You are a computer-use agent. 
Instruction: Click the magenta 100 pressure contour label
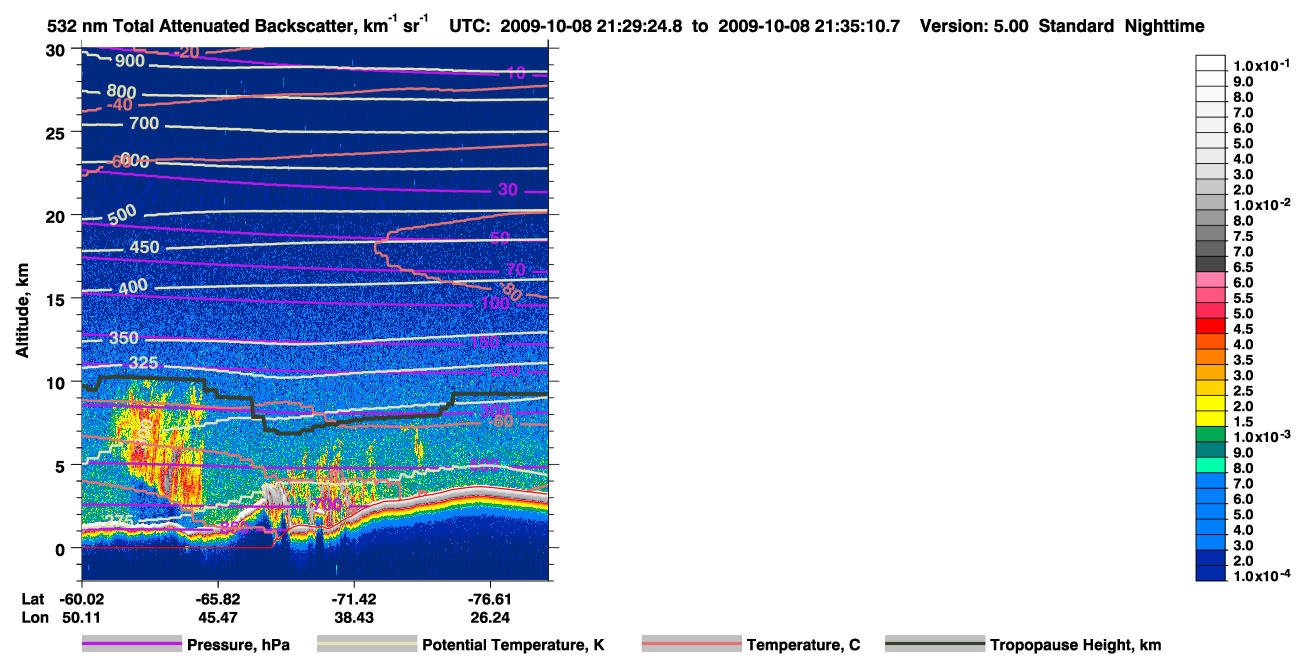point(496,303)
